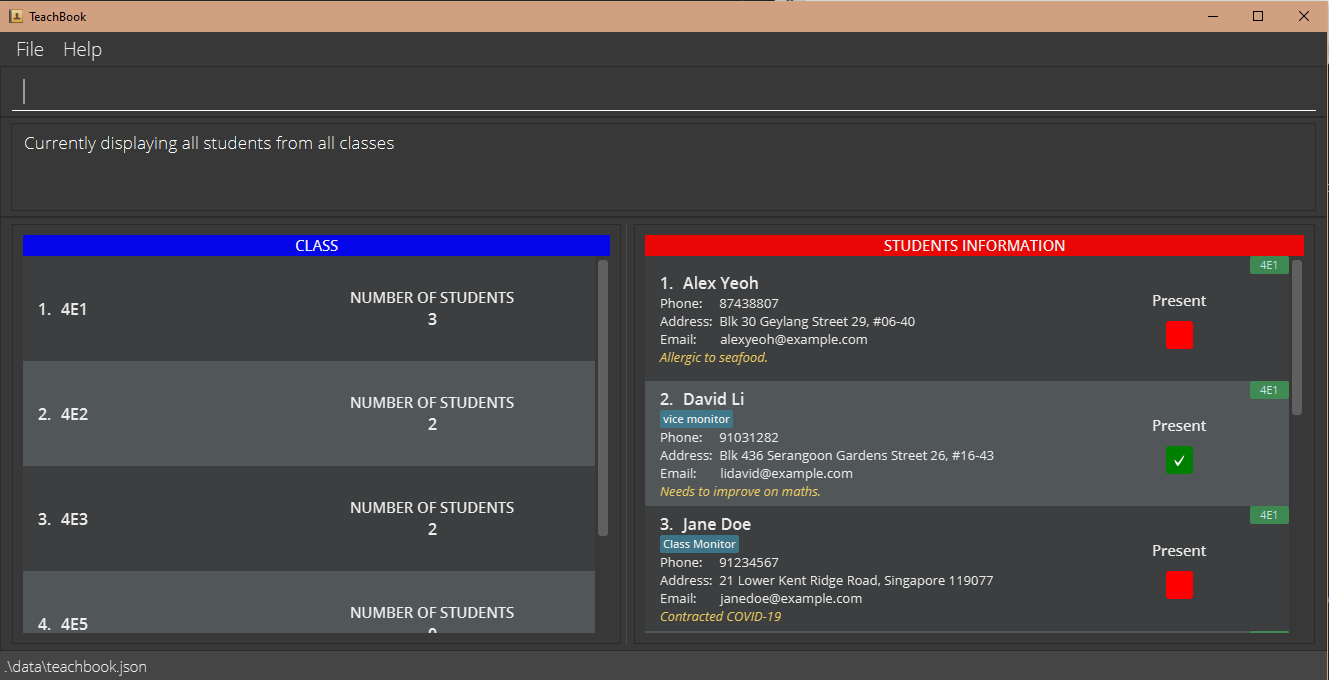Click the 4E1 class tag on David Li
The width and height of the screenshot is (1329, 680).
coord(1268,391)
